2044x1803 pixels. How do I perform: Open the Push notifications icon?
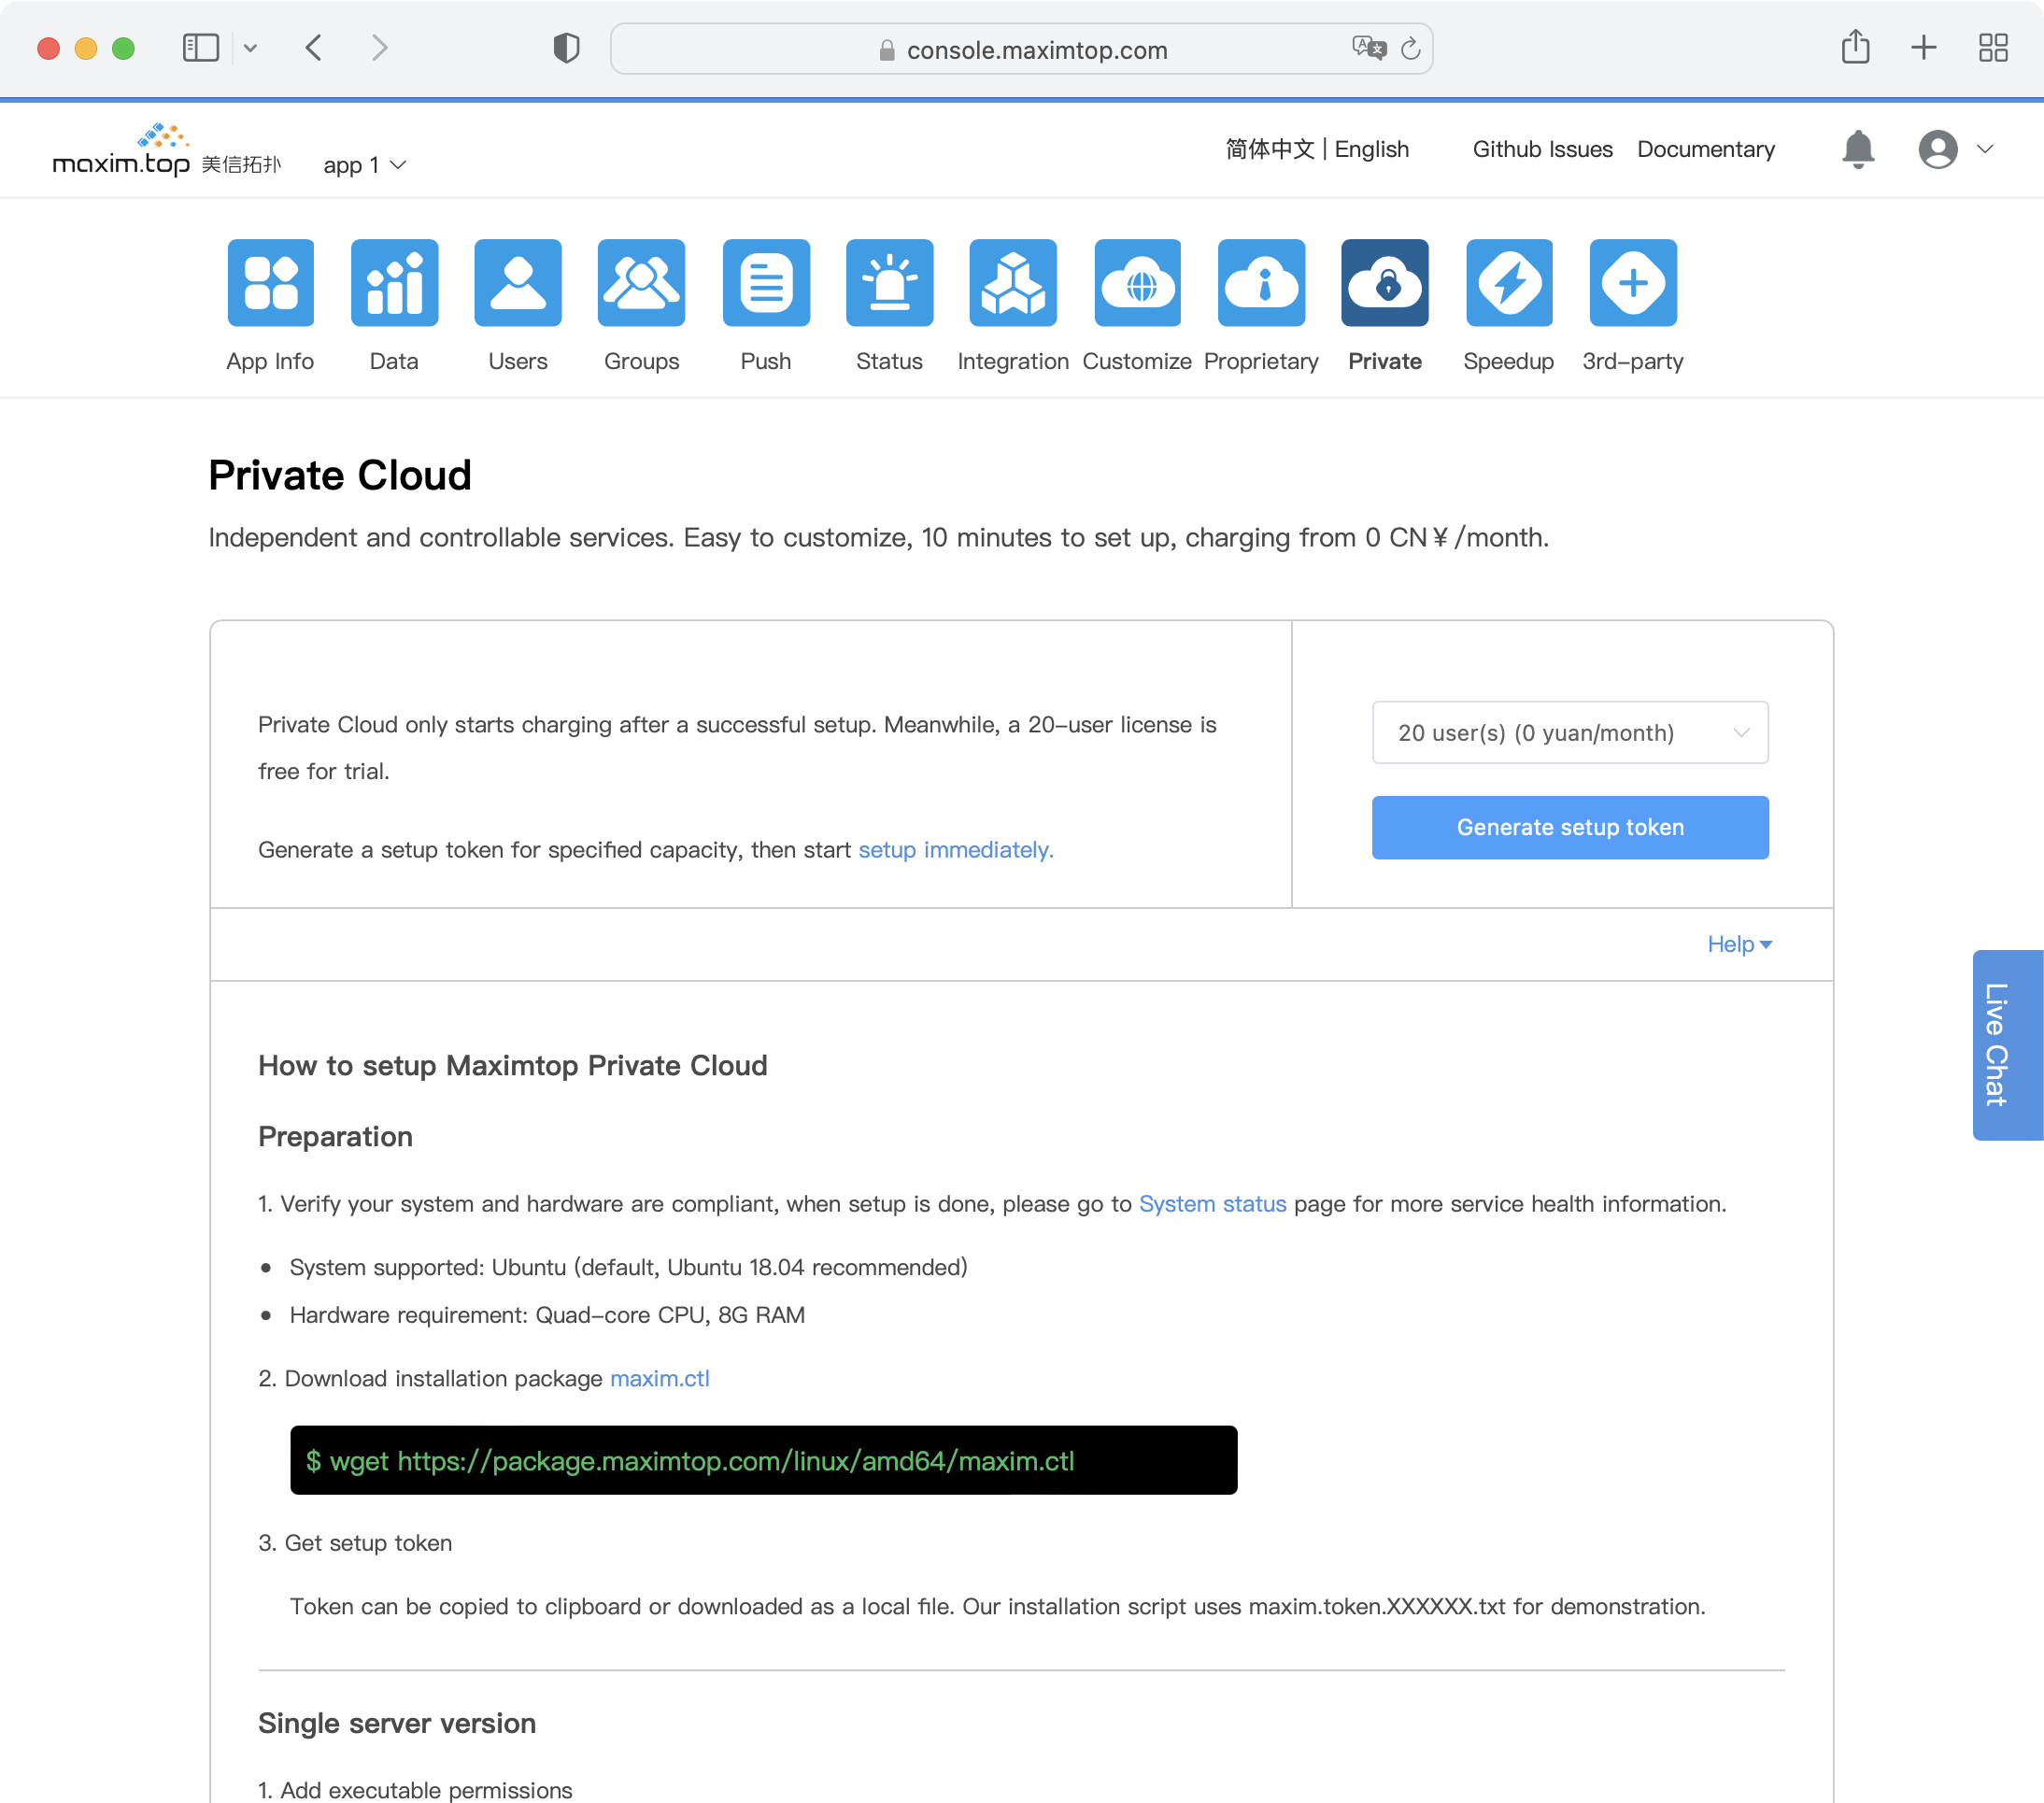(x=766, y=282)
